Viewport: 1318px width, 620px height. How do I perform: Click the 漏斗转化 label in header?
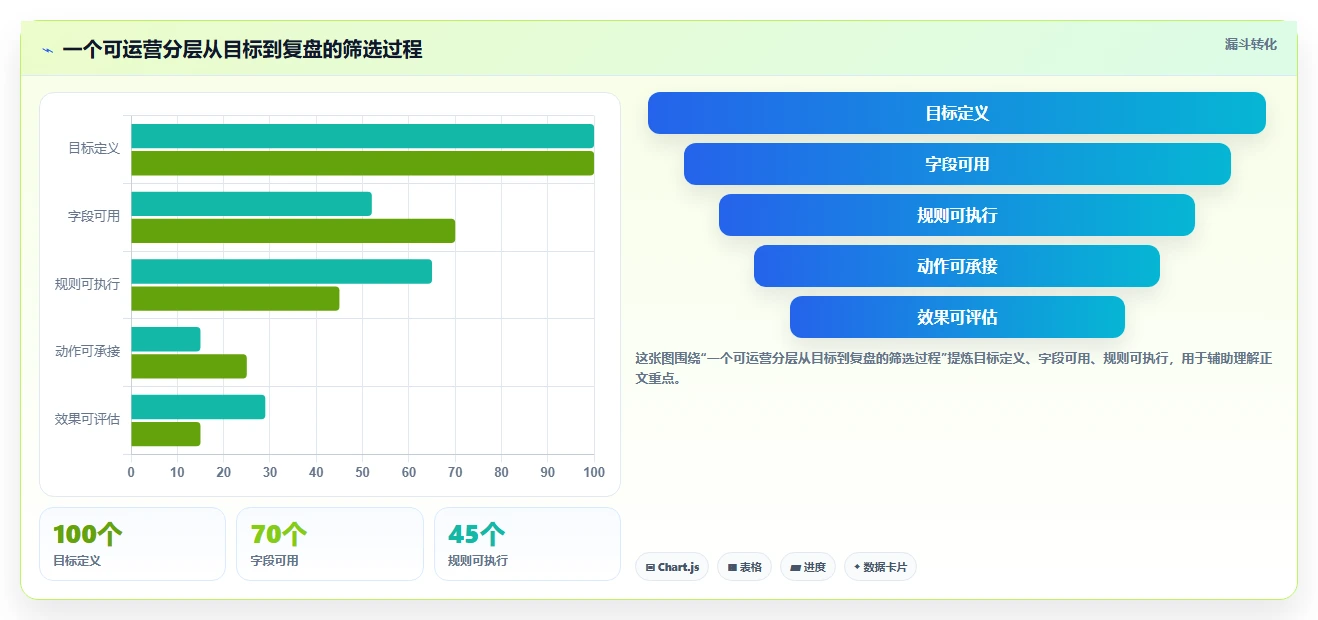[1251, 45]
